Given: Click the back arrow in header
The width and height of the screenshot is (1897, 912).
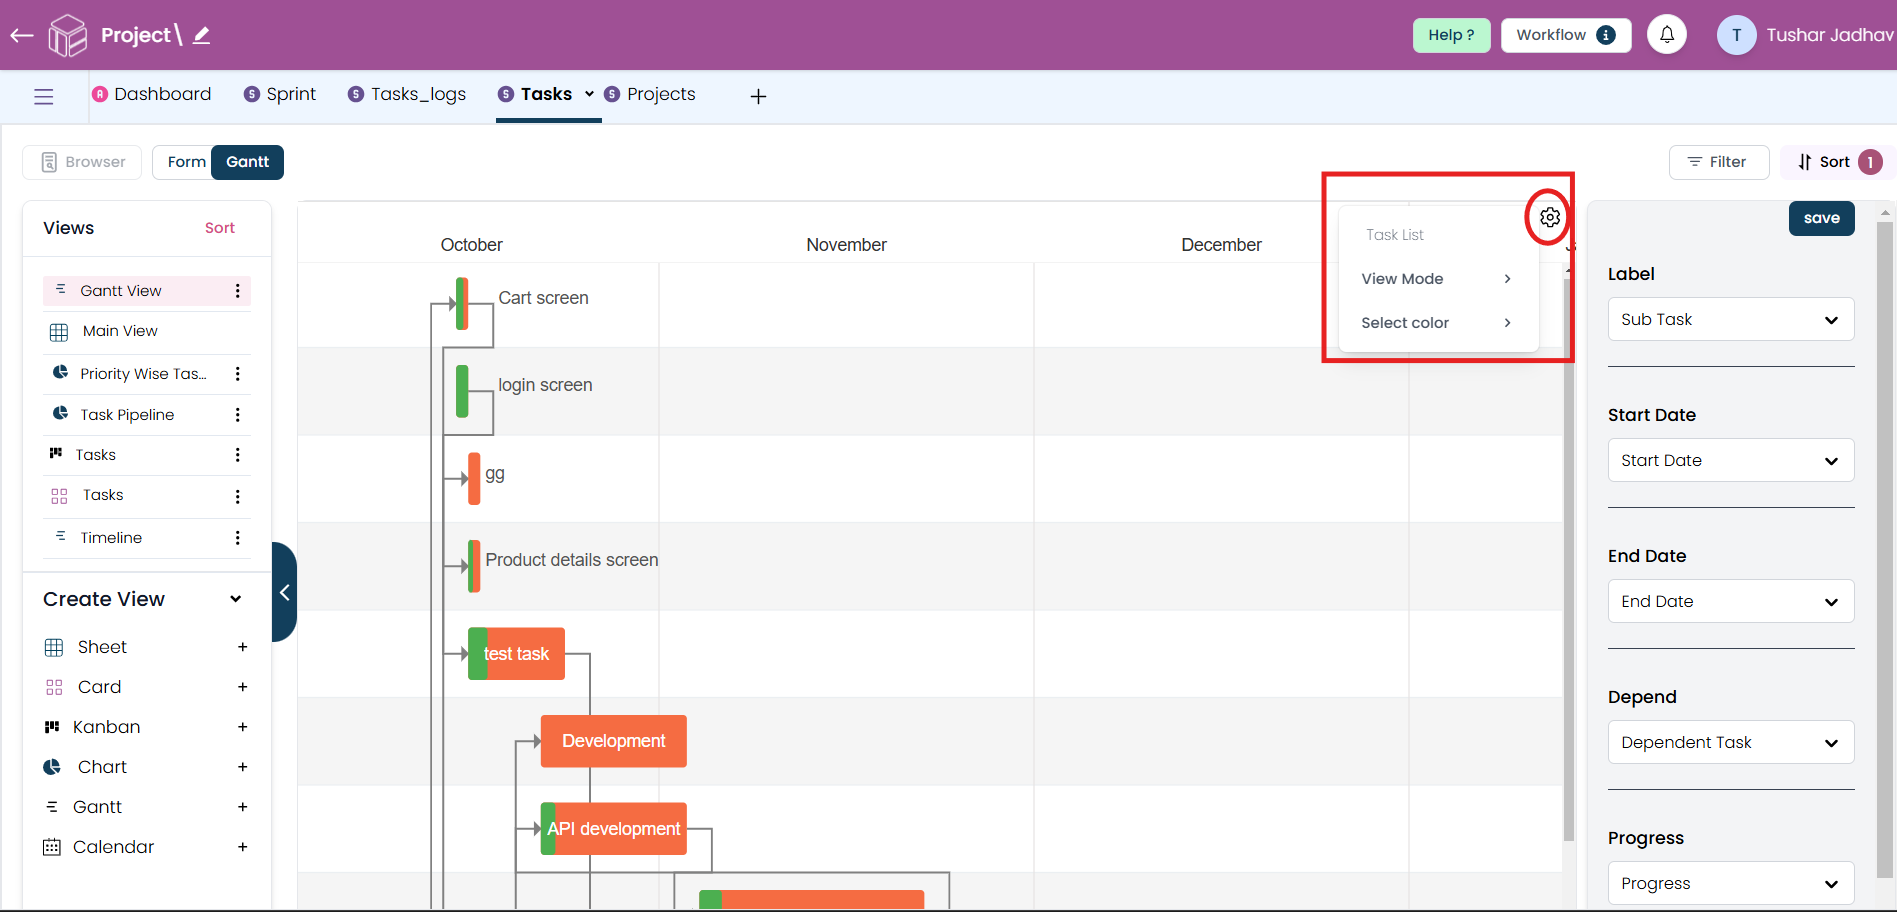Looking at the screenshot, I should (x=22, y=36).
